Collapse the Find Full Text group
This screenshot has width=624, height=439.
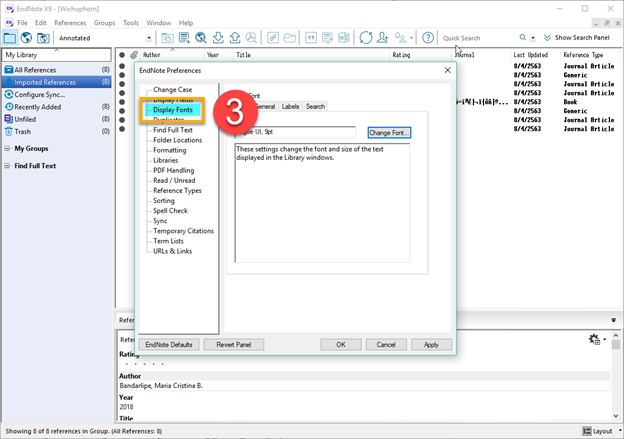[6, 165]
